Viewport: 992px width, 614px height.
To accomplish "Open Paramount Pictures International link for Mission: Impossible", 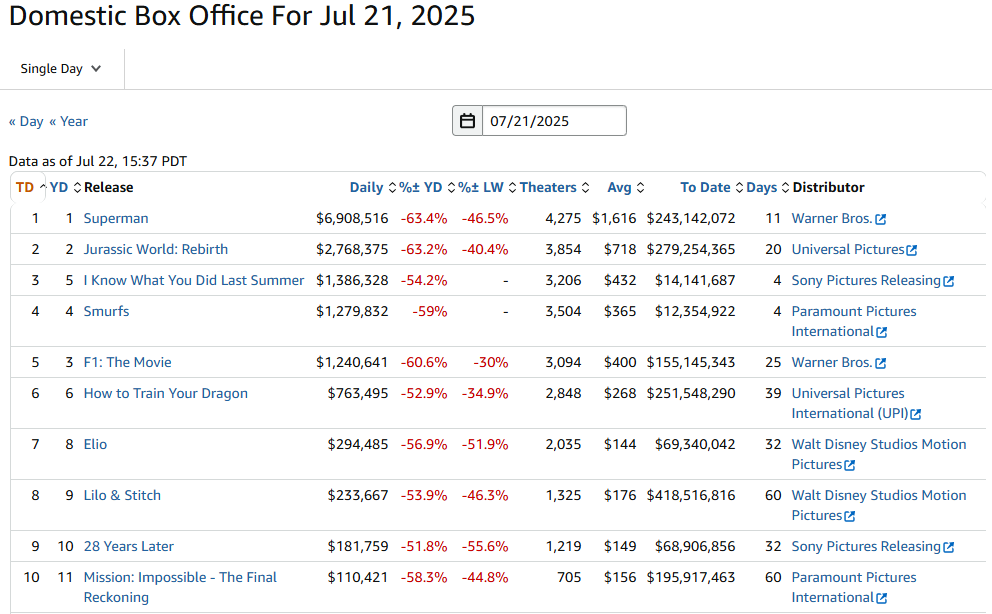I will [853, 587].
